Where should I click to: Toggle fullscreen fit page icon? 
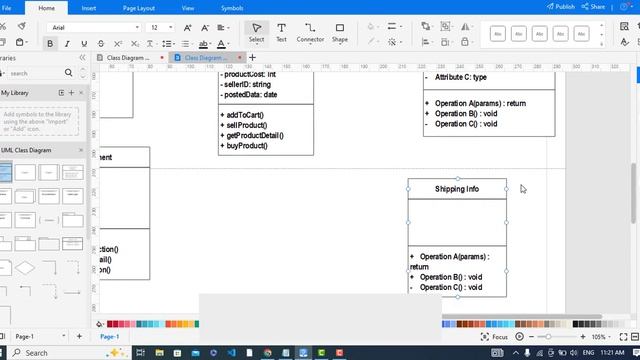click(x=623, y=337)
